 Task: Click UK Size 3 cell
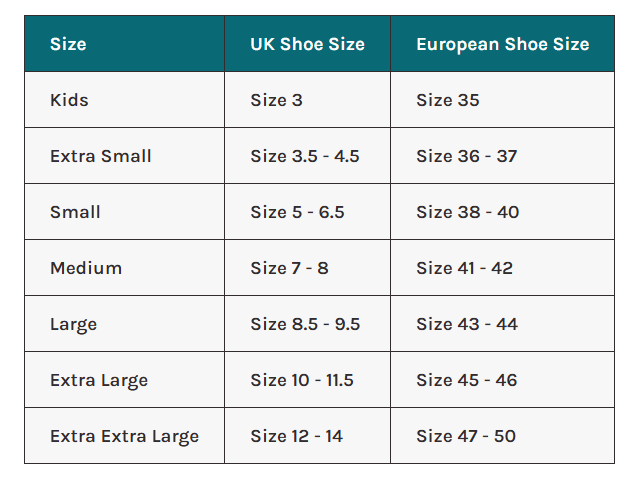(277, 100)
